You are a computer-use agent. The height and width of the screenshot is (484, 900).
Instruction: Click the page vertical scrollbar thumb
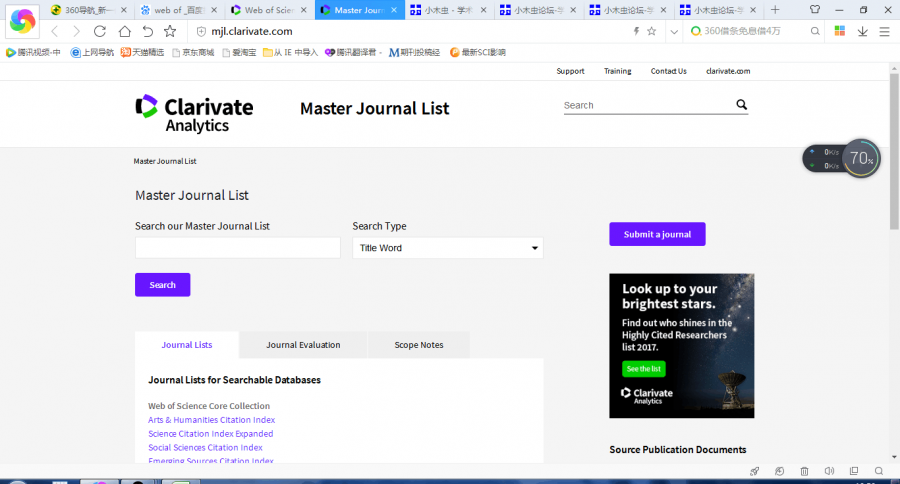point(893,150)
